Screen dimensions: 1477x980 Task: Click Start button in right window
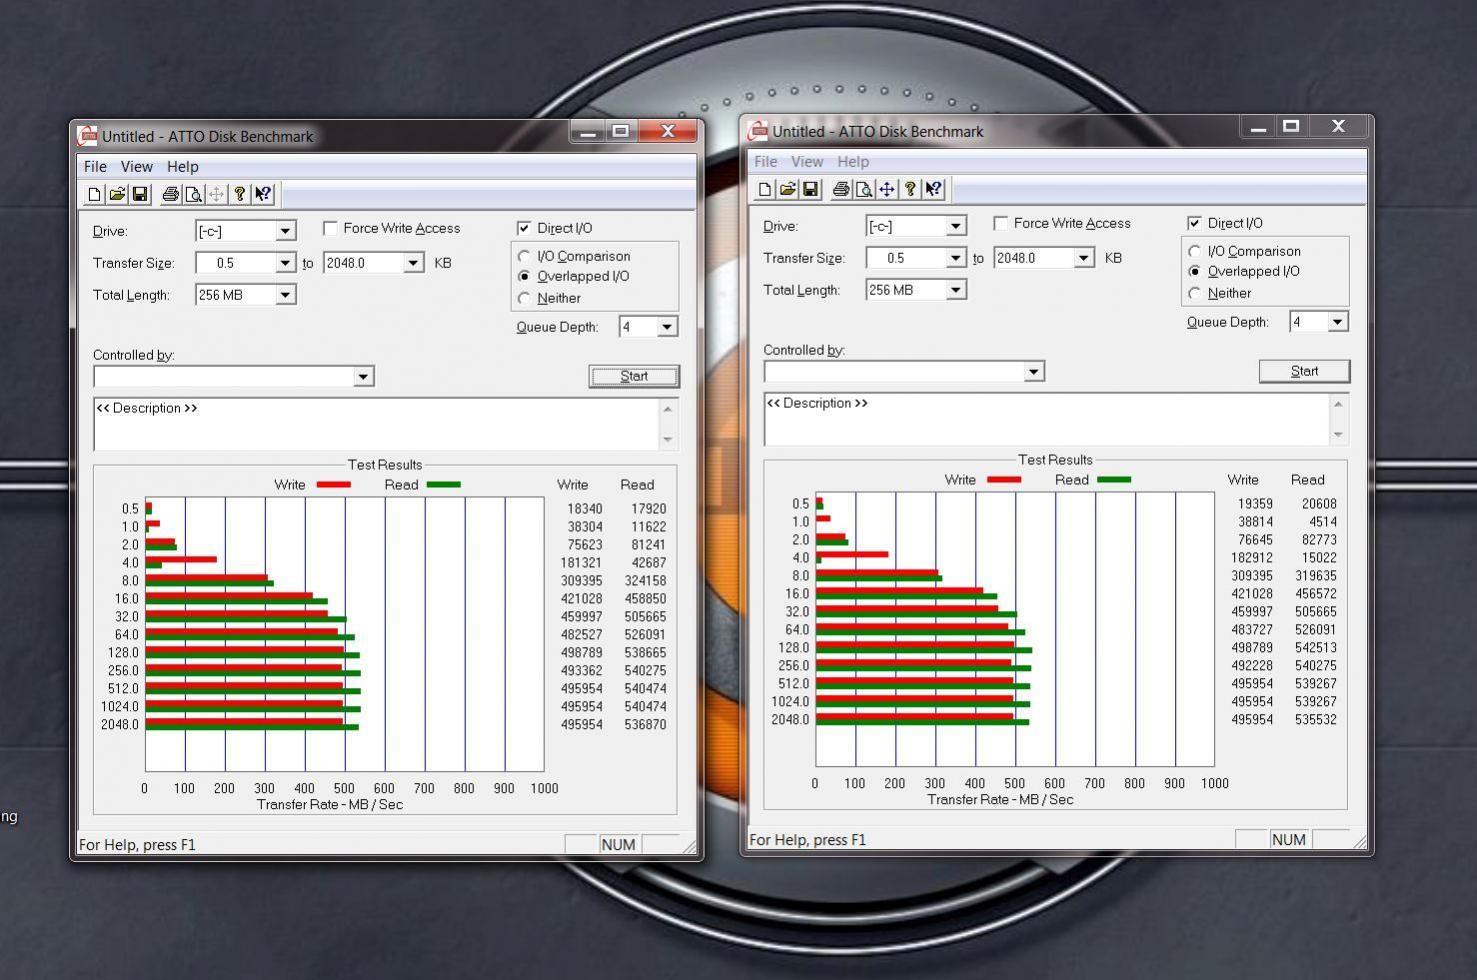click(1305, 371)
